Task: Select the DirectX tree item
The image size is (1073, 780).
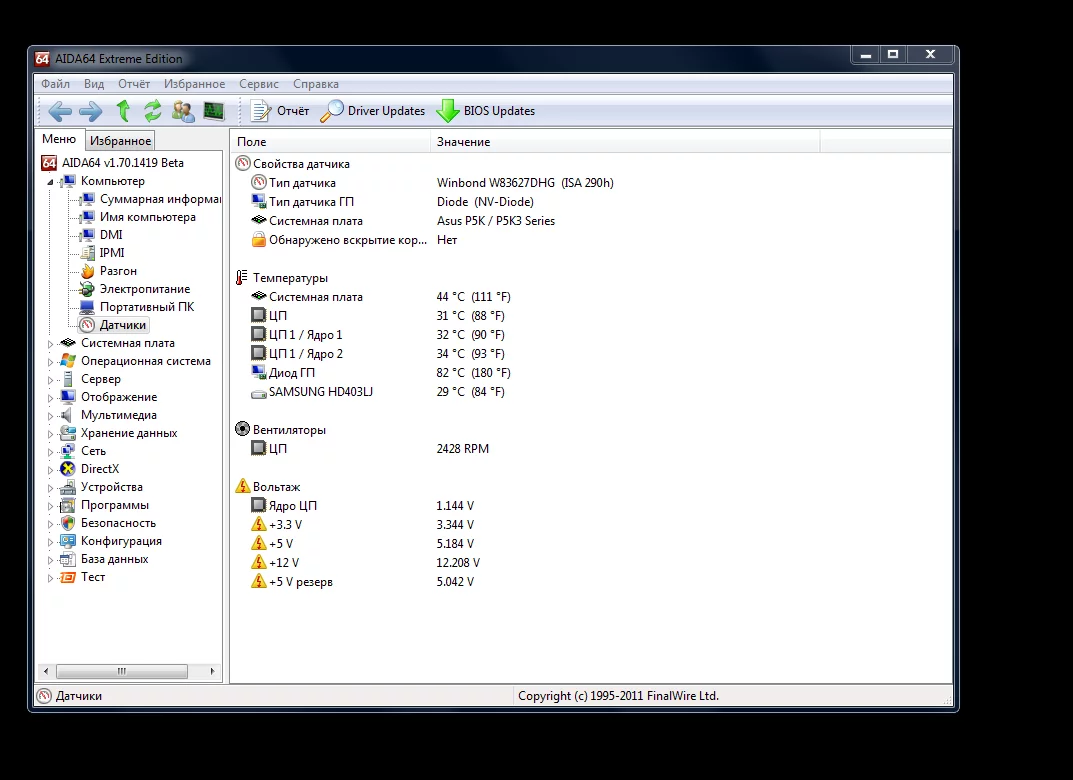Action: click(99, 469)
